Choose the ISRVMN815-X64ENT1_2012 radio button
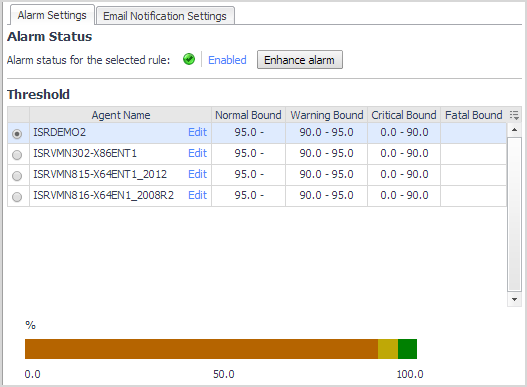The height and width of the screenshot is (387, 527). [x=17, y=176]
